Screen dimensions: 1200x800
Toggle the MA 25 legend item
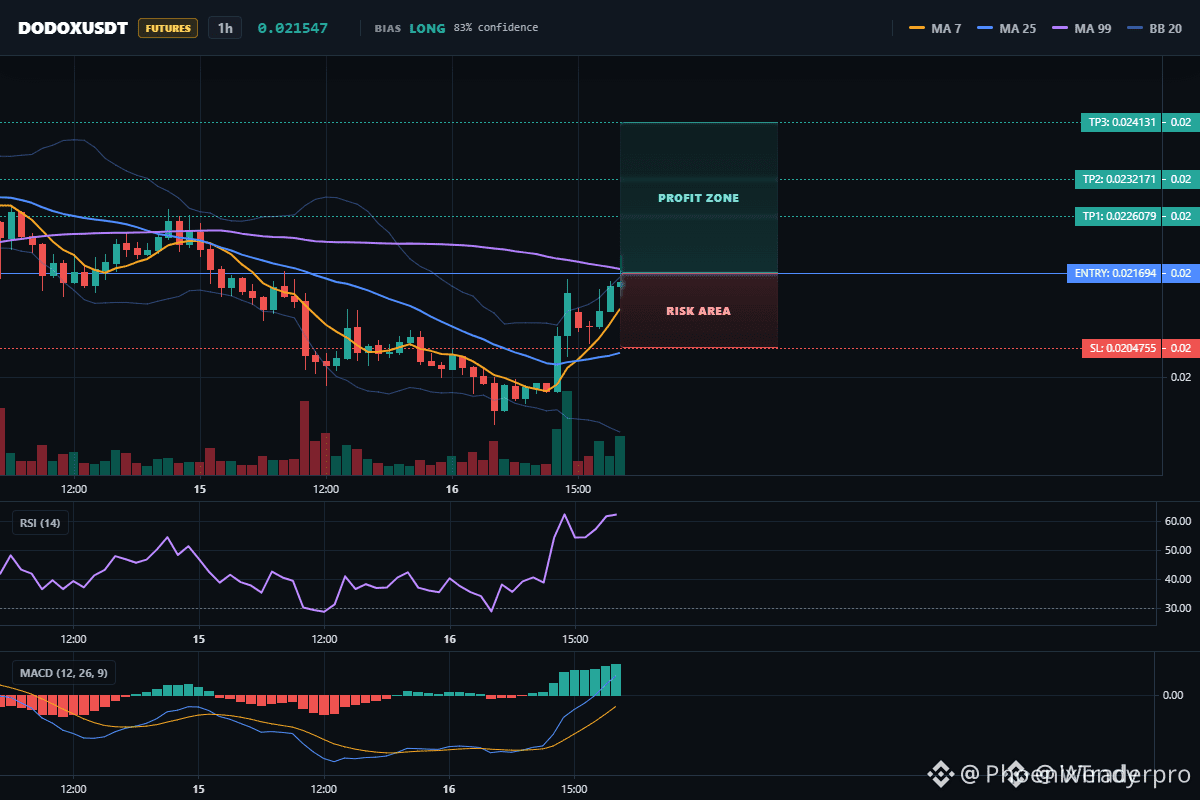1008,28
